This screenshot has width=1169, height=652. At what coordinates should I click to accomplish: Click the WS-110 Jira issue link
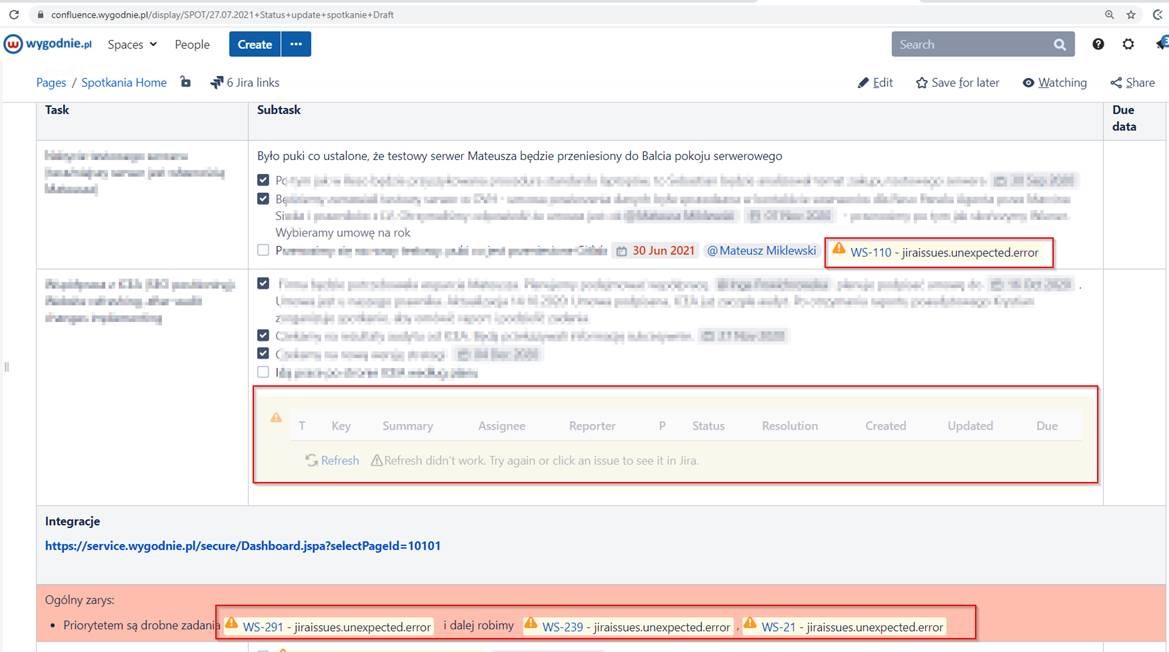944,253
